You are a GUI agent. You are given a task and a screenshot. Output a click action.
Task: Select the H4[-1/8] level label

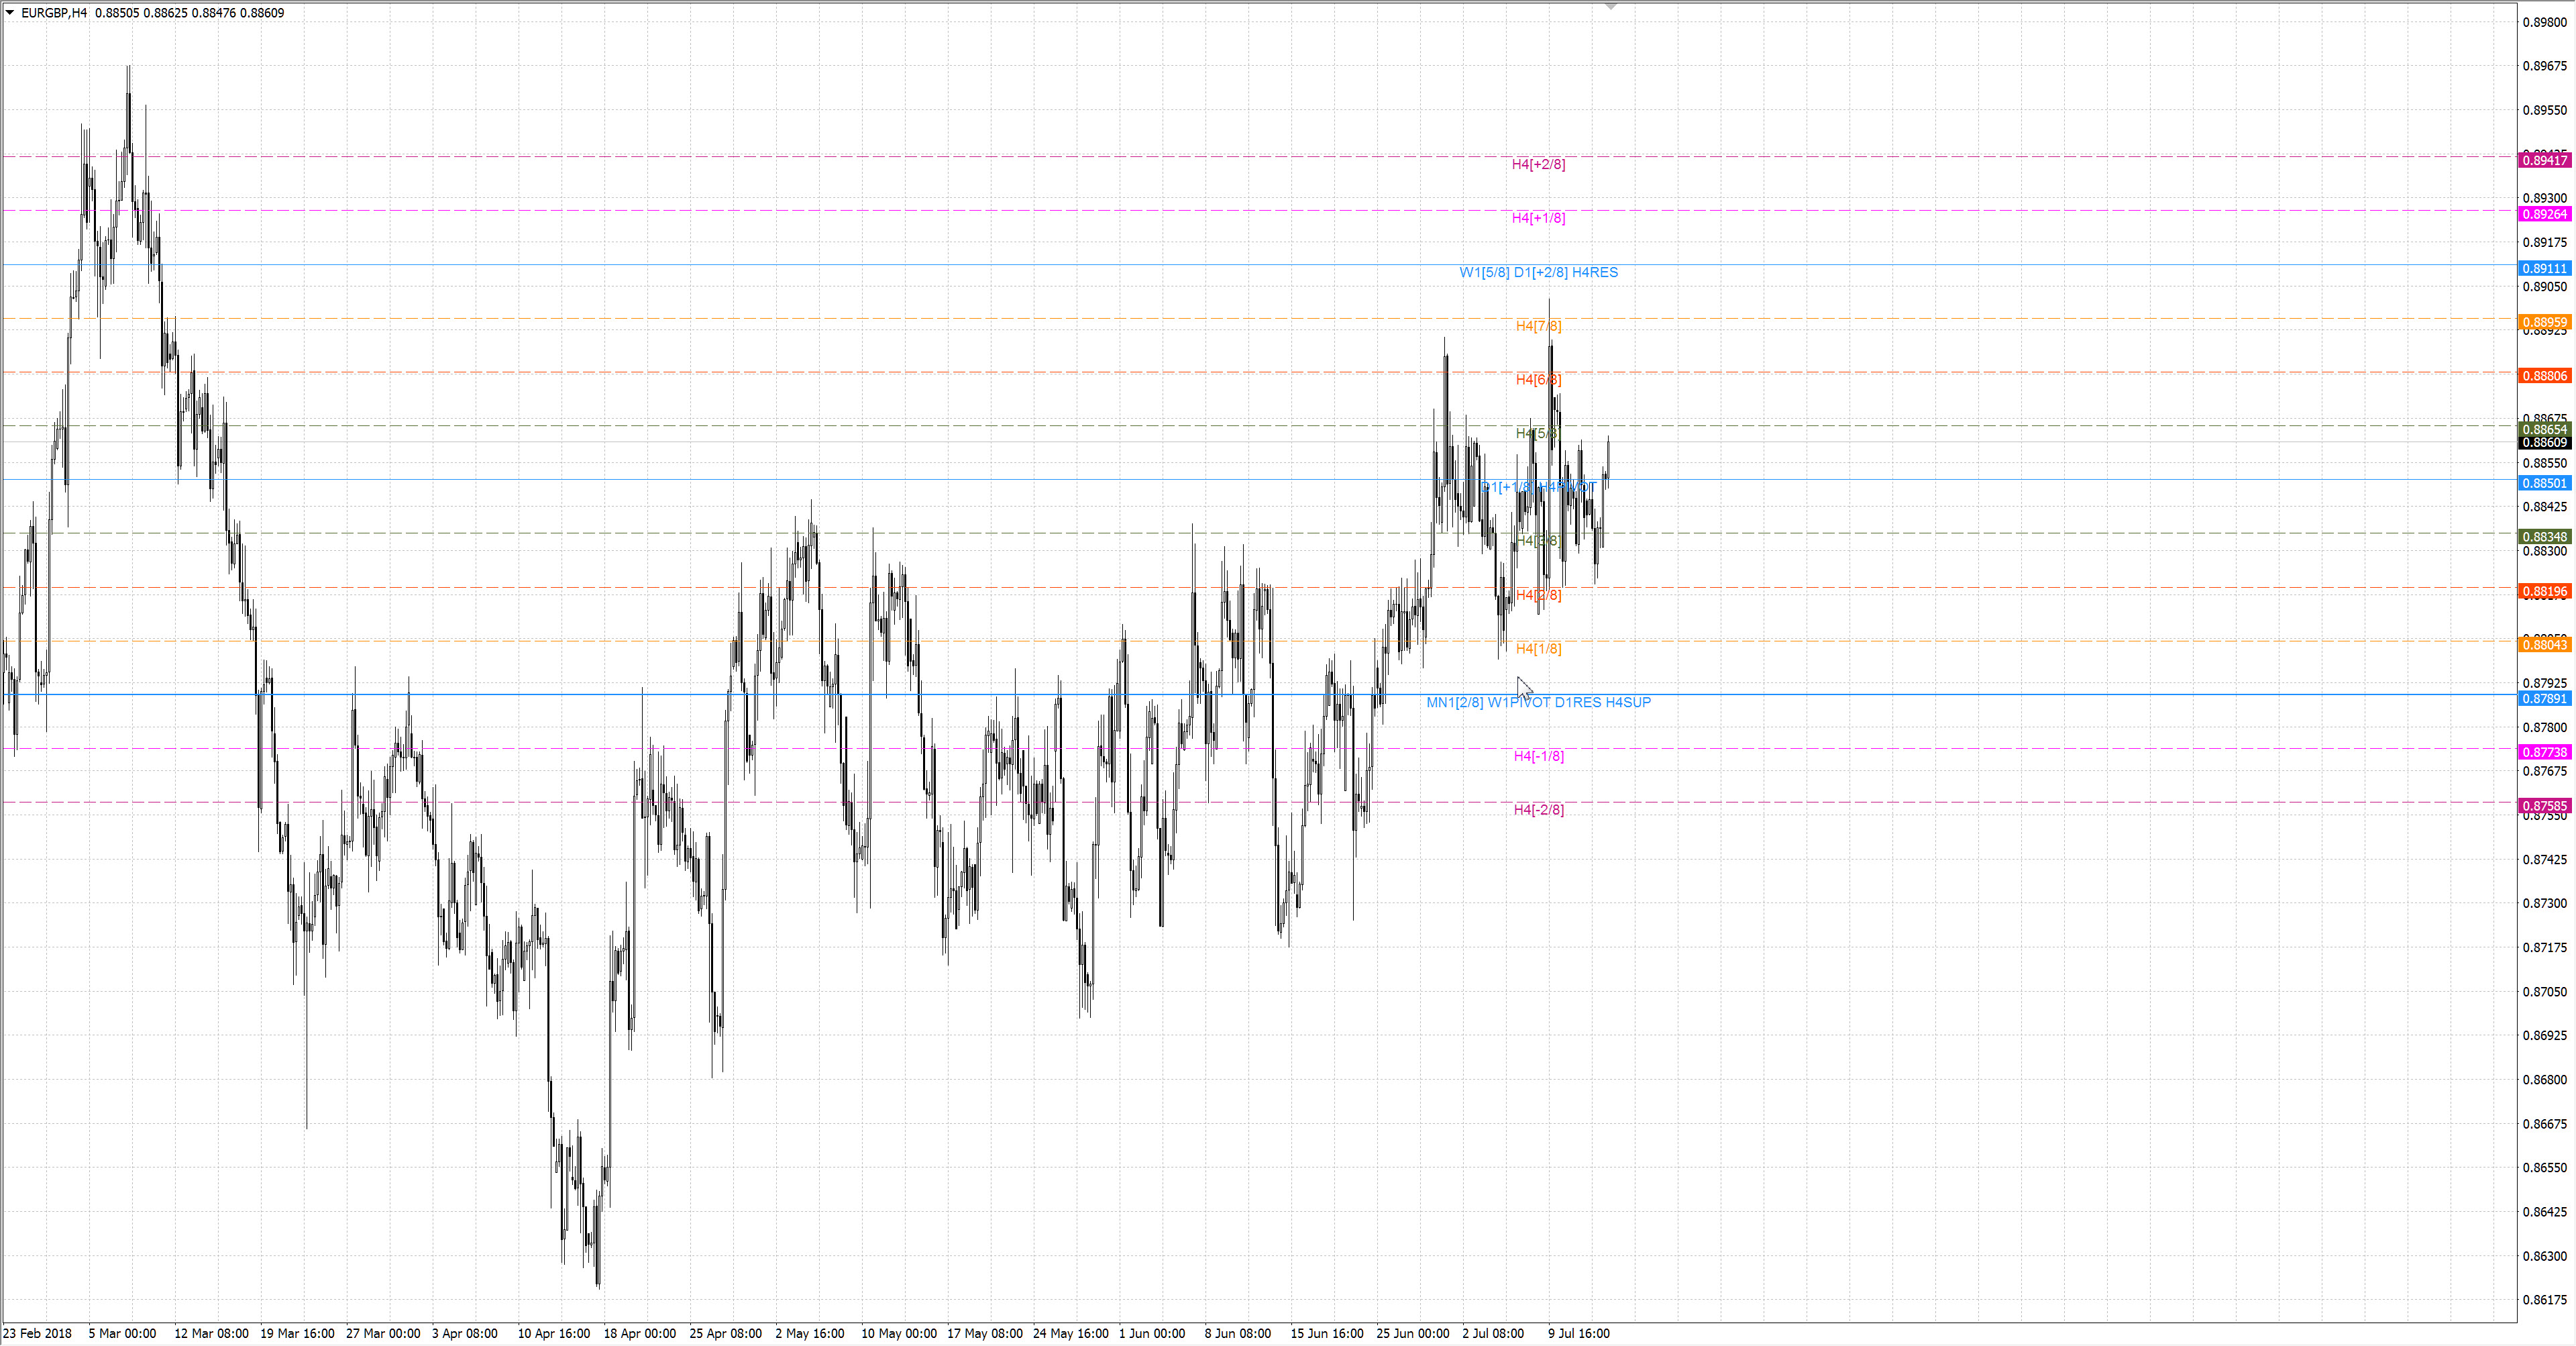[1538, 756]
